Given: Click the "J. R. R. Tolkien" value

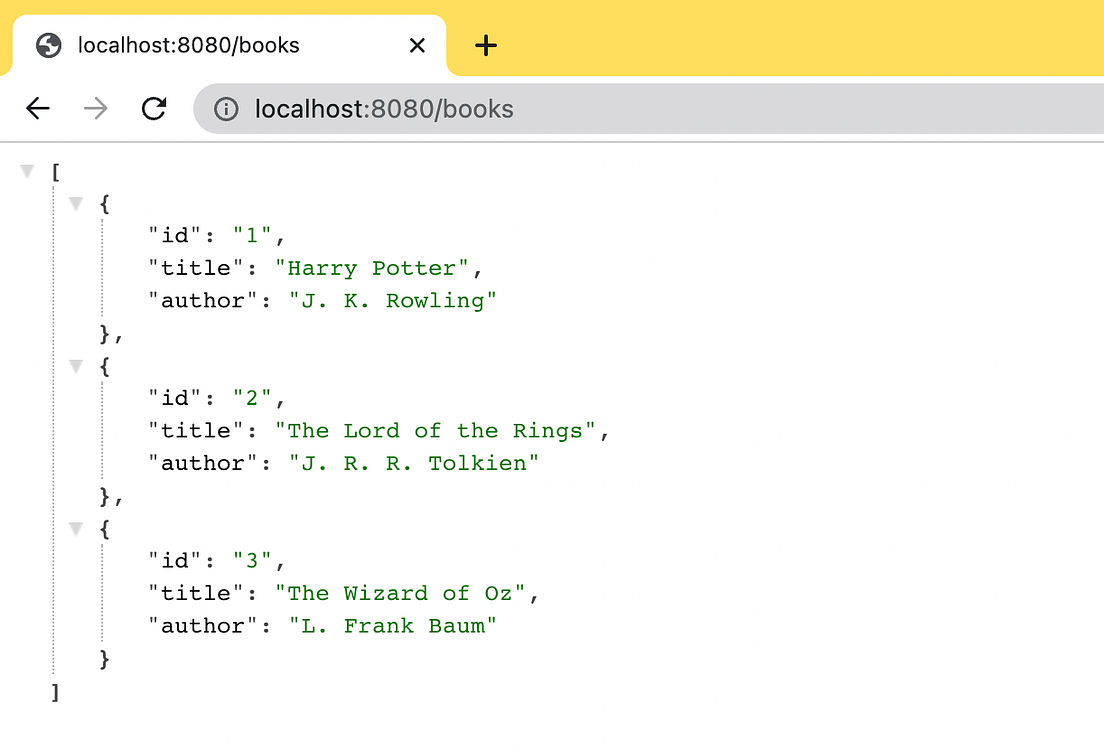Looking at the screenshot, I should pos(413,462).
